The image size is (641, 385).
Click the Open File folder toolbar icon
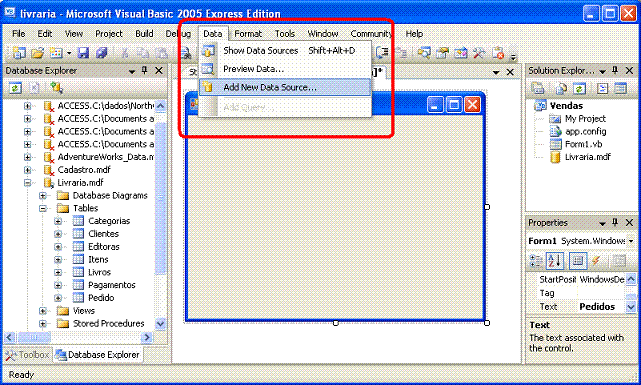pos(38,52)
